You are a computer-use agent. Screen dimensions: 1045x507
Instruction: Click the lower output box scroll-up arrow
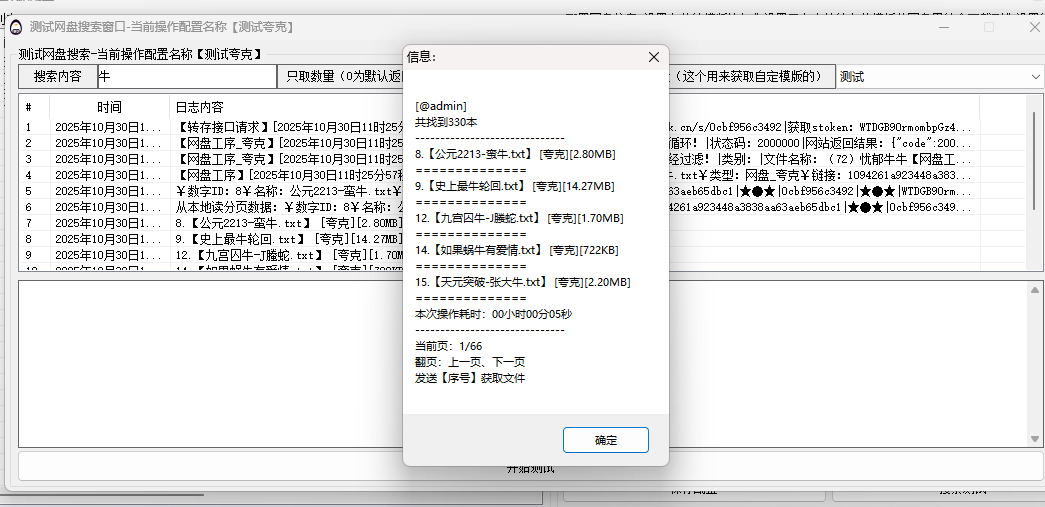[1036, 290]
